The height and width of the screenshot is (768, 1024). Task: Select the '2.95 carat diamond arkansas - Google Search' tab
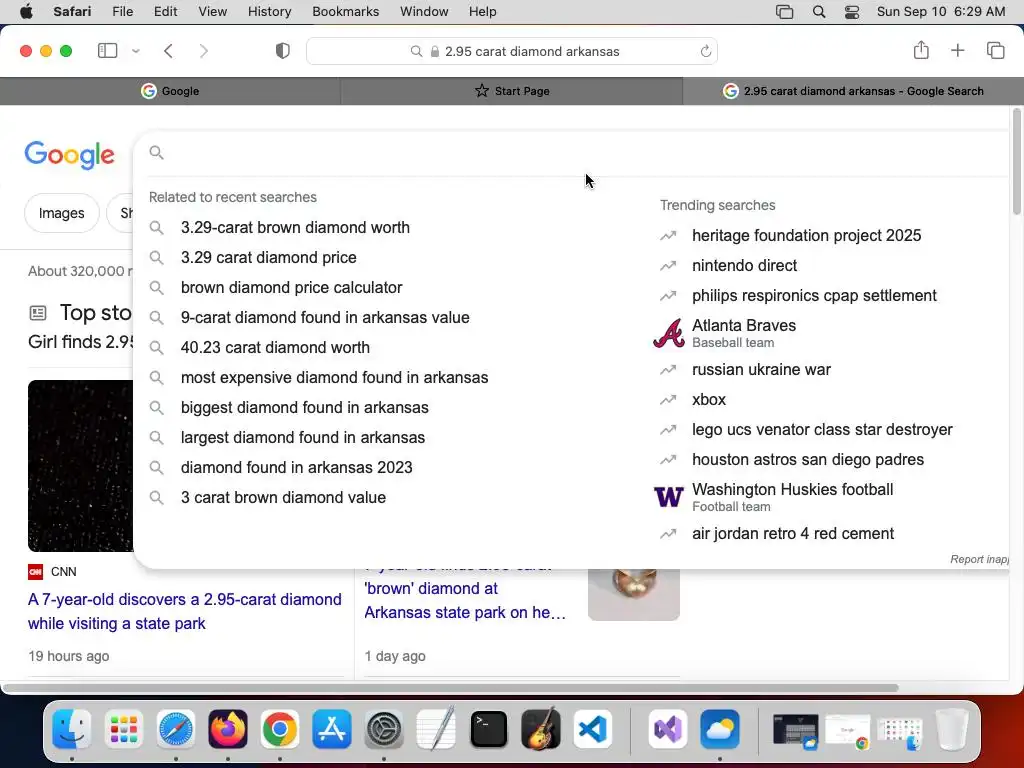(x=853, y=91)
